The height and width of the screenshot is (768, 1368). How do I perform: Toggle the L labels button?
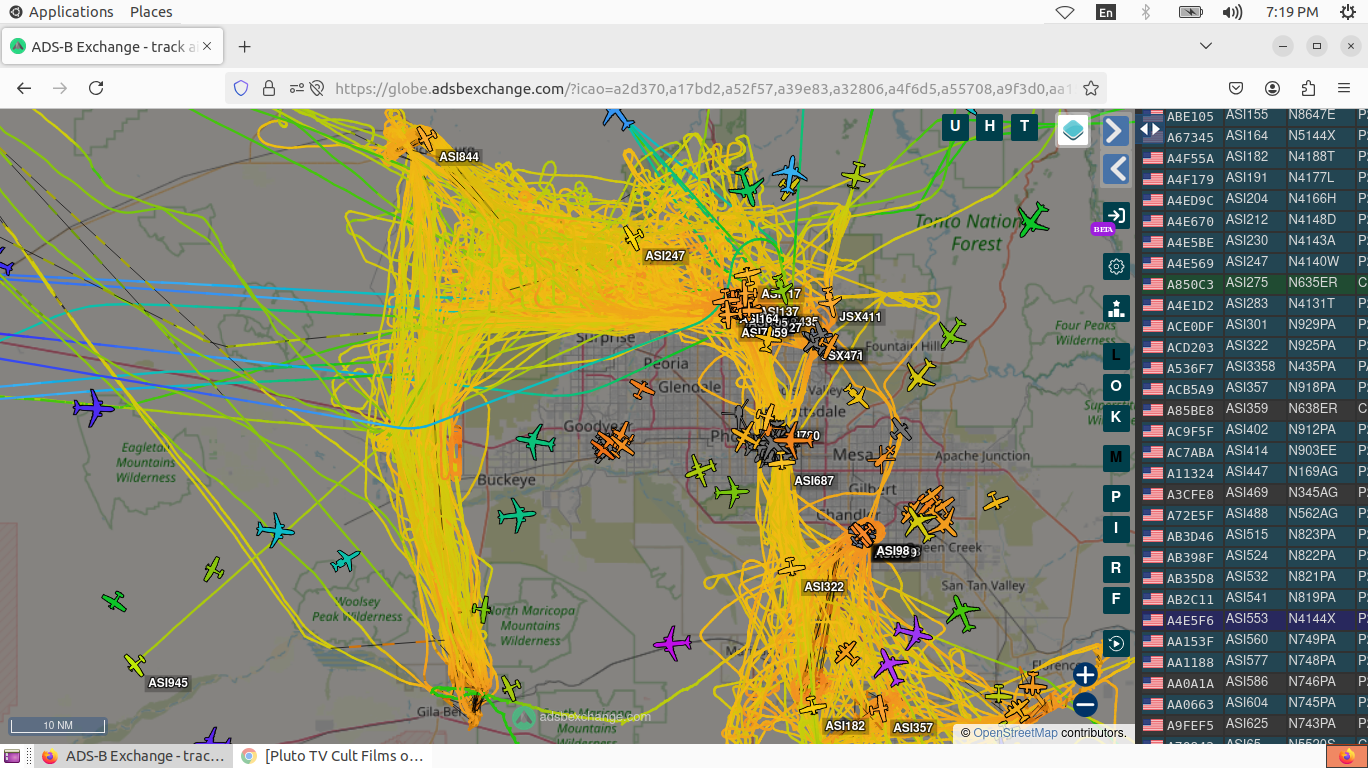pos(1116,355)
